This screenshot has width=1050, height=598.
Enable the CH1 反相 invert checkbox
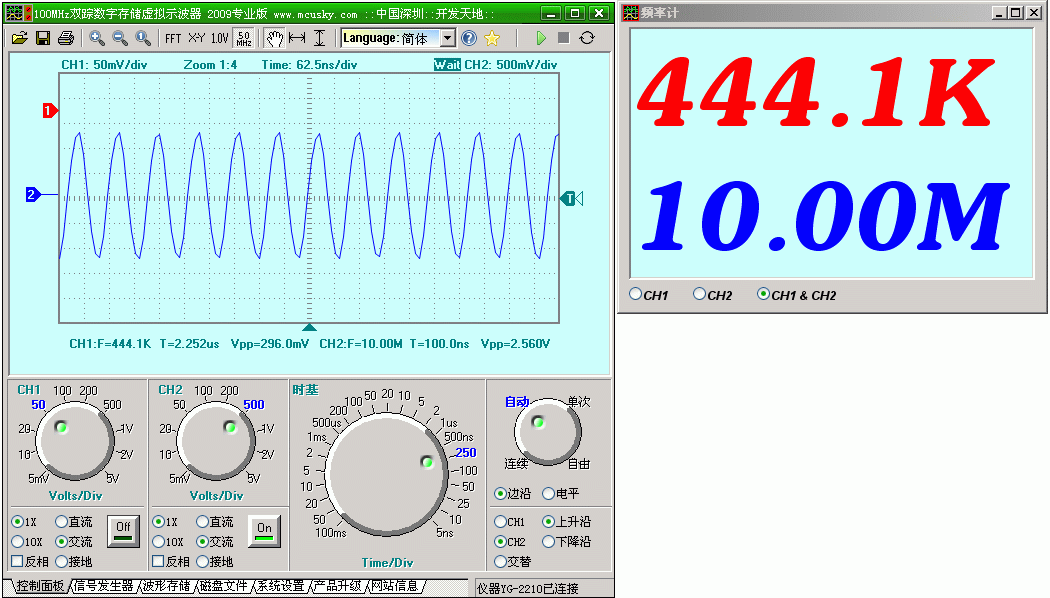17,562
